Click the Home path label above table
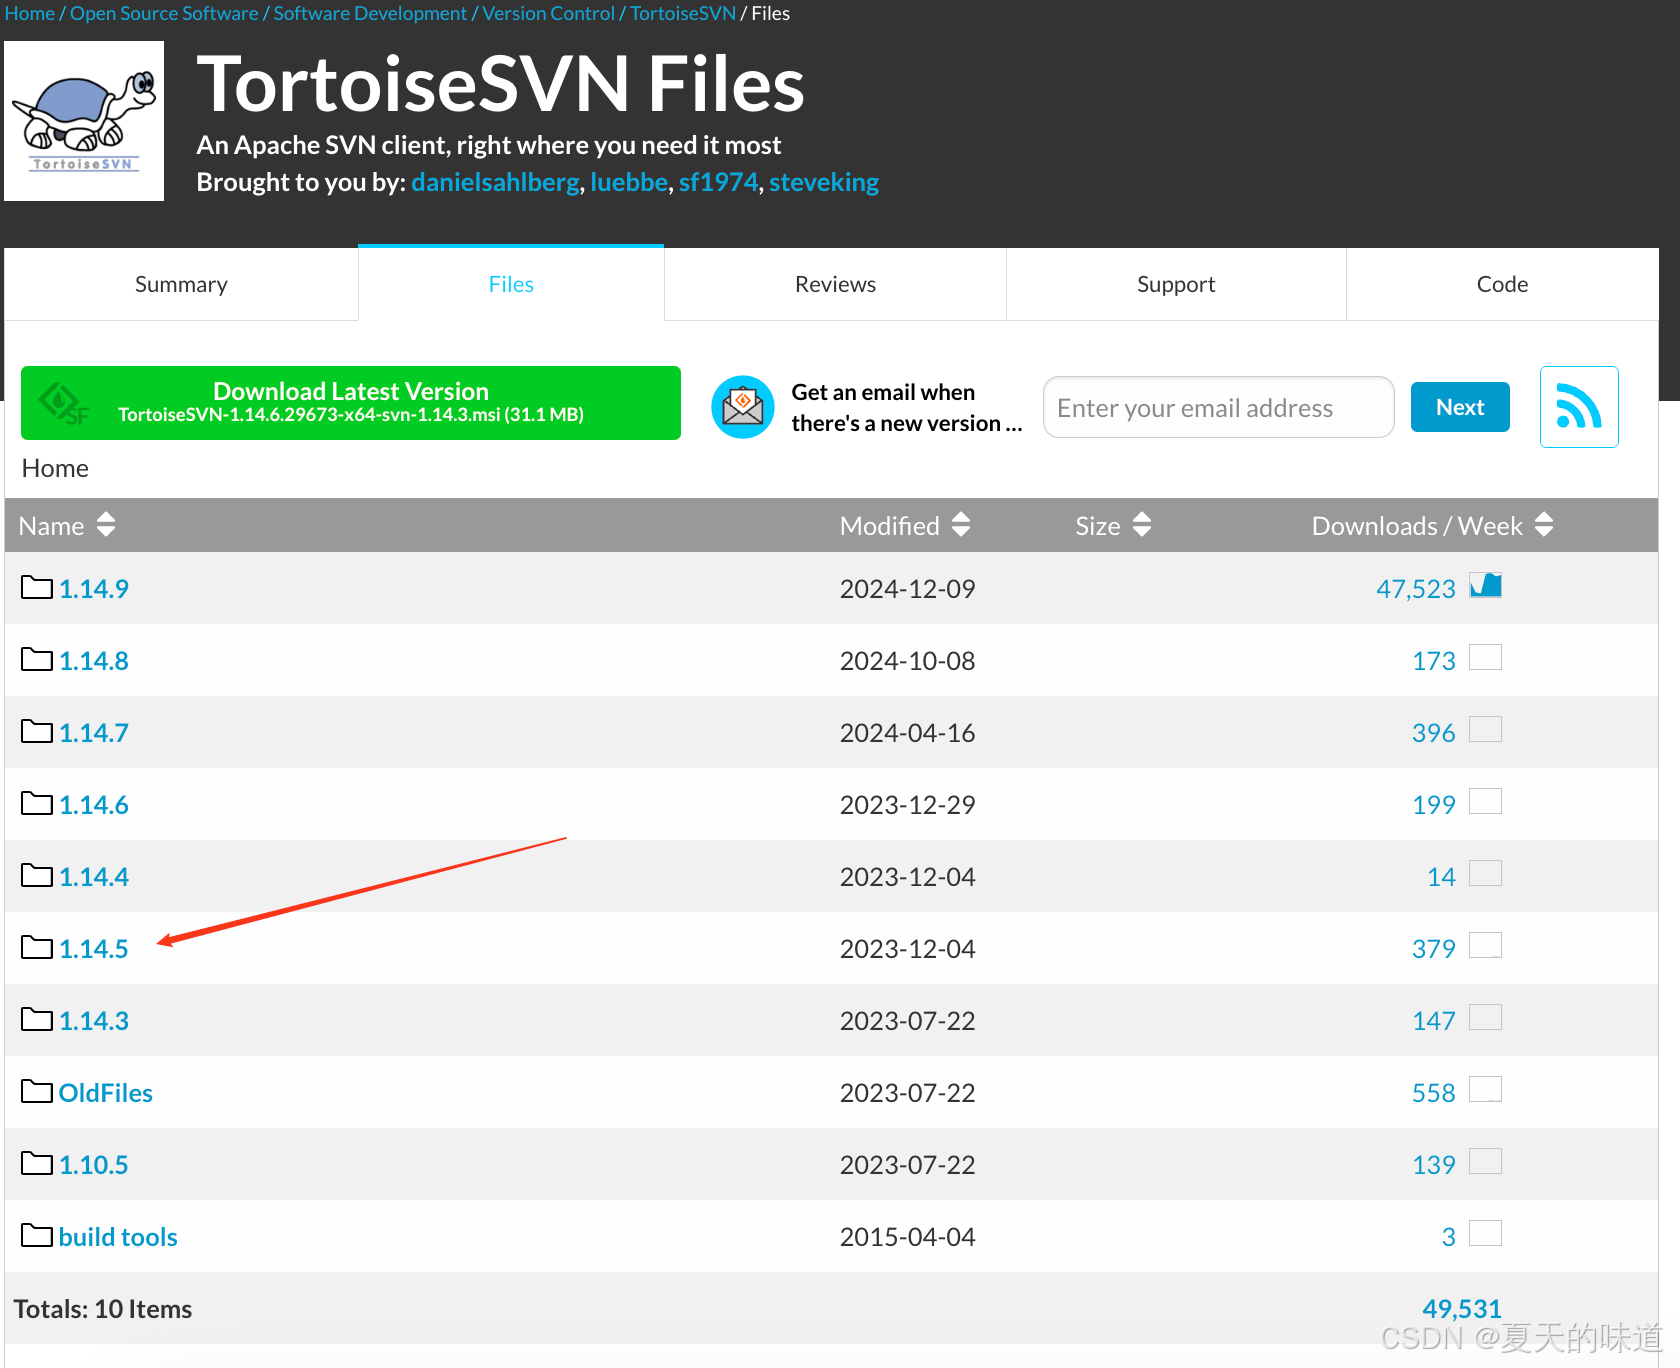Screen dimensions: 1680x1368 point(55,468)
